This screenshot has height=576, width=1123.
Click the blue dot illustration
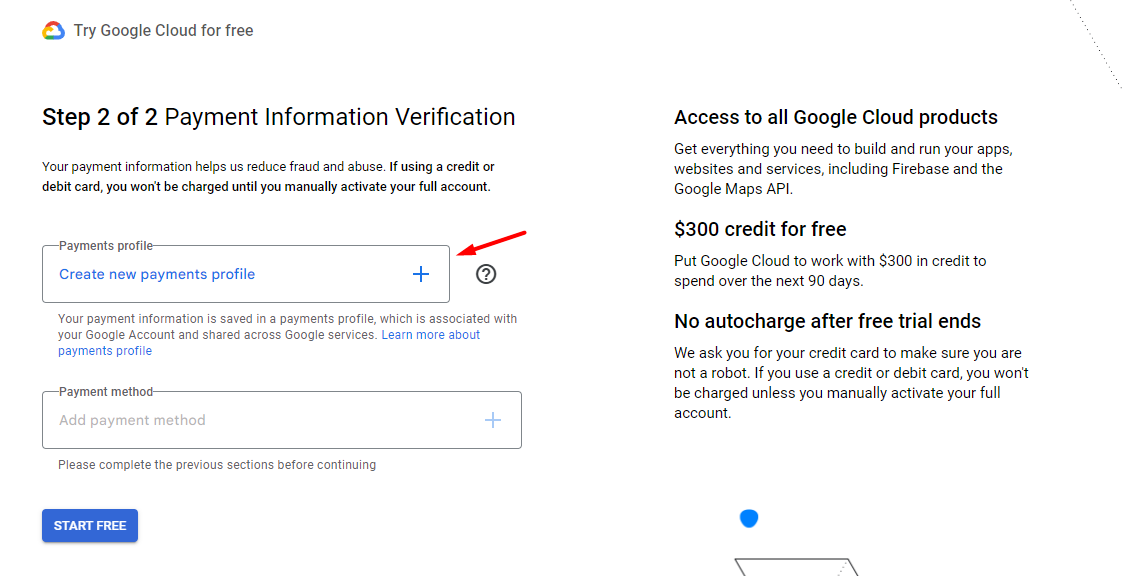(748, 518)
